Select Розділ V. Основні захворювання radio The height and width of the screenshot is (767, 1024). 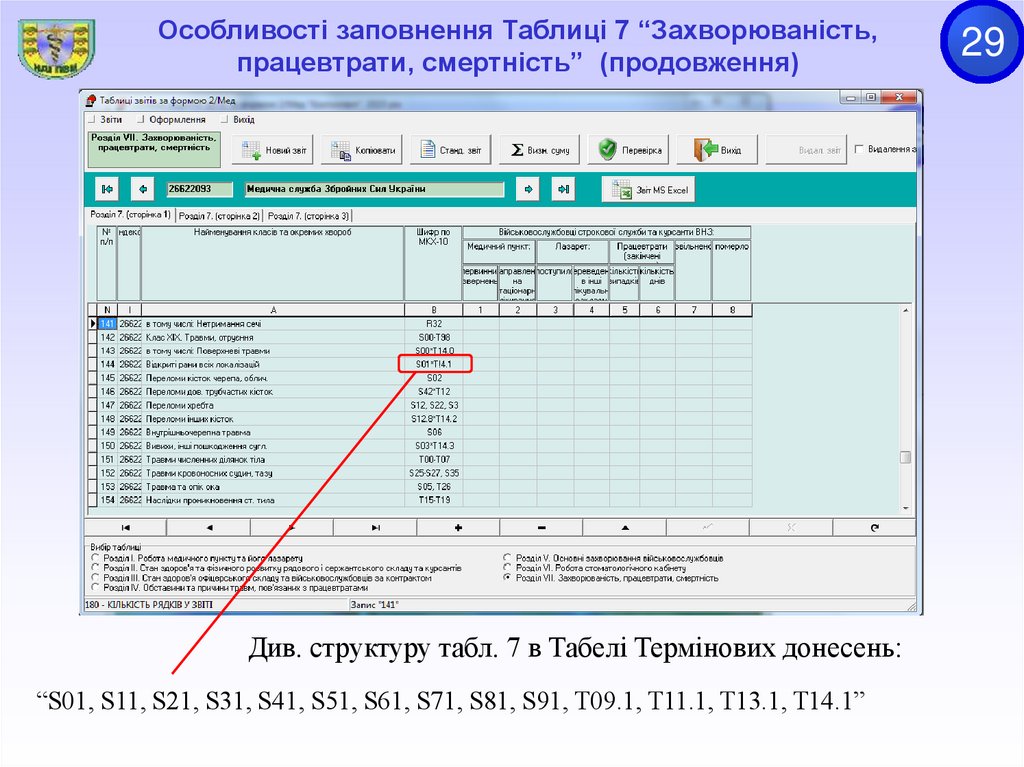507,558
